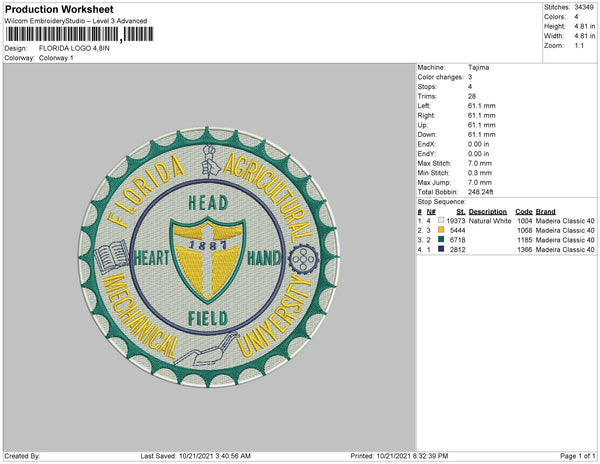
Task: Click the Zoom value "1:1"
Action: (579, 46)
